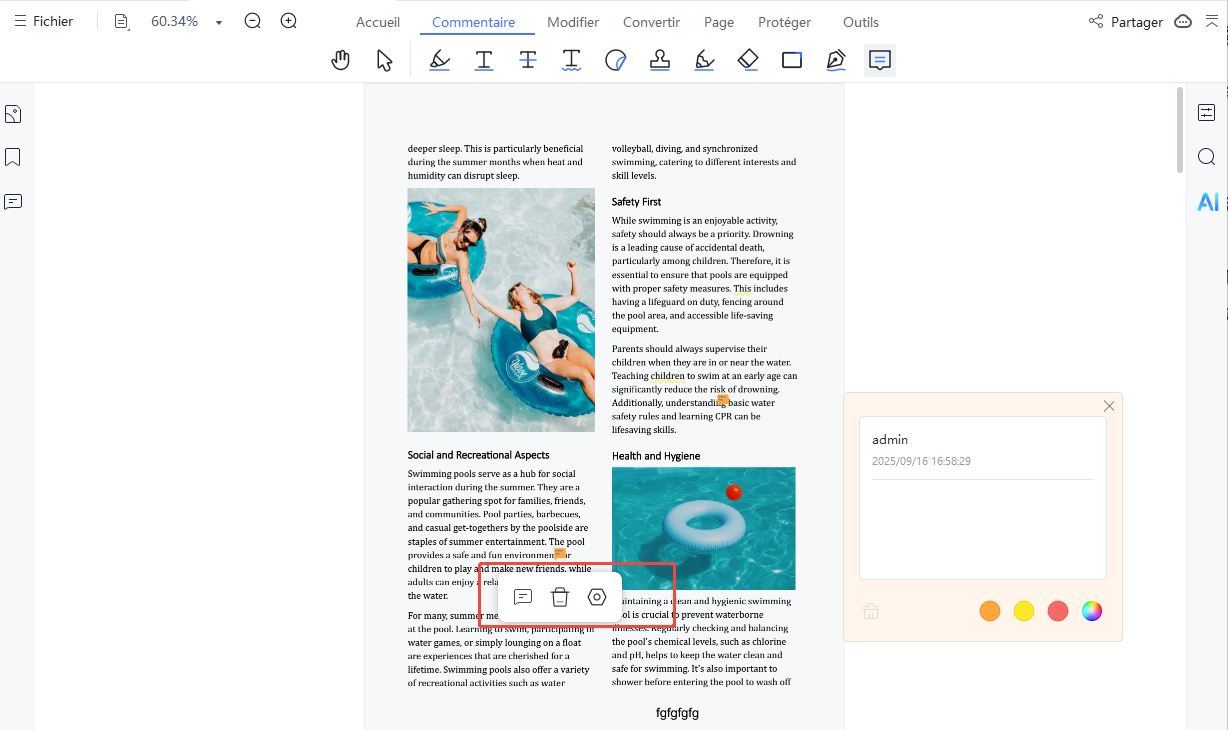
Task: Close the note comment panel
Action: 1109,406
